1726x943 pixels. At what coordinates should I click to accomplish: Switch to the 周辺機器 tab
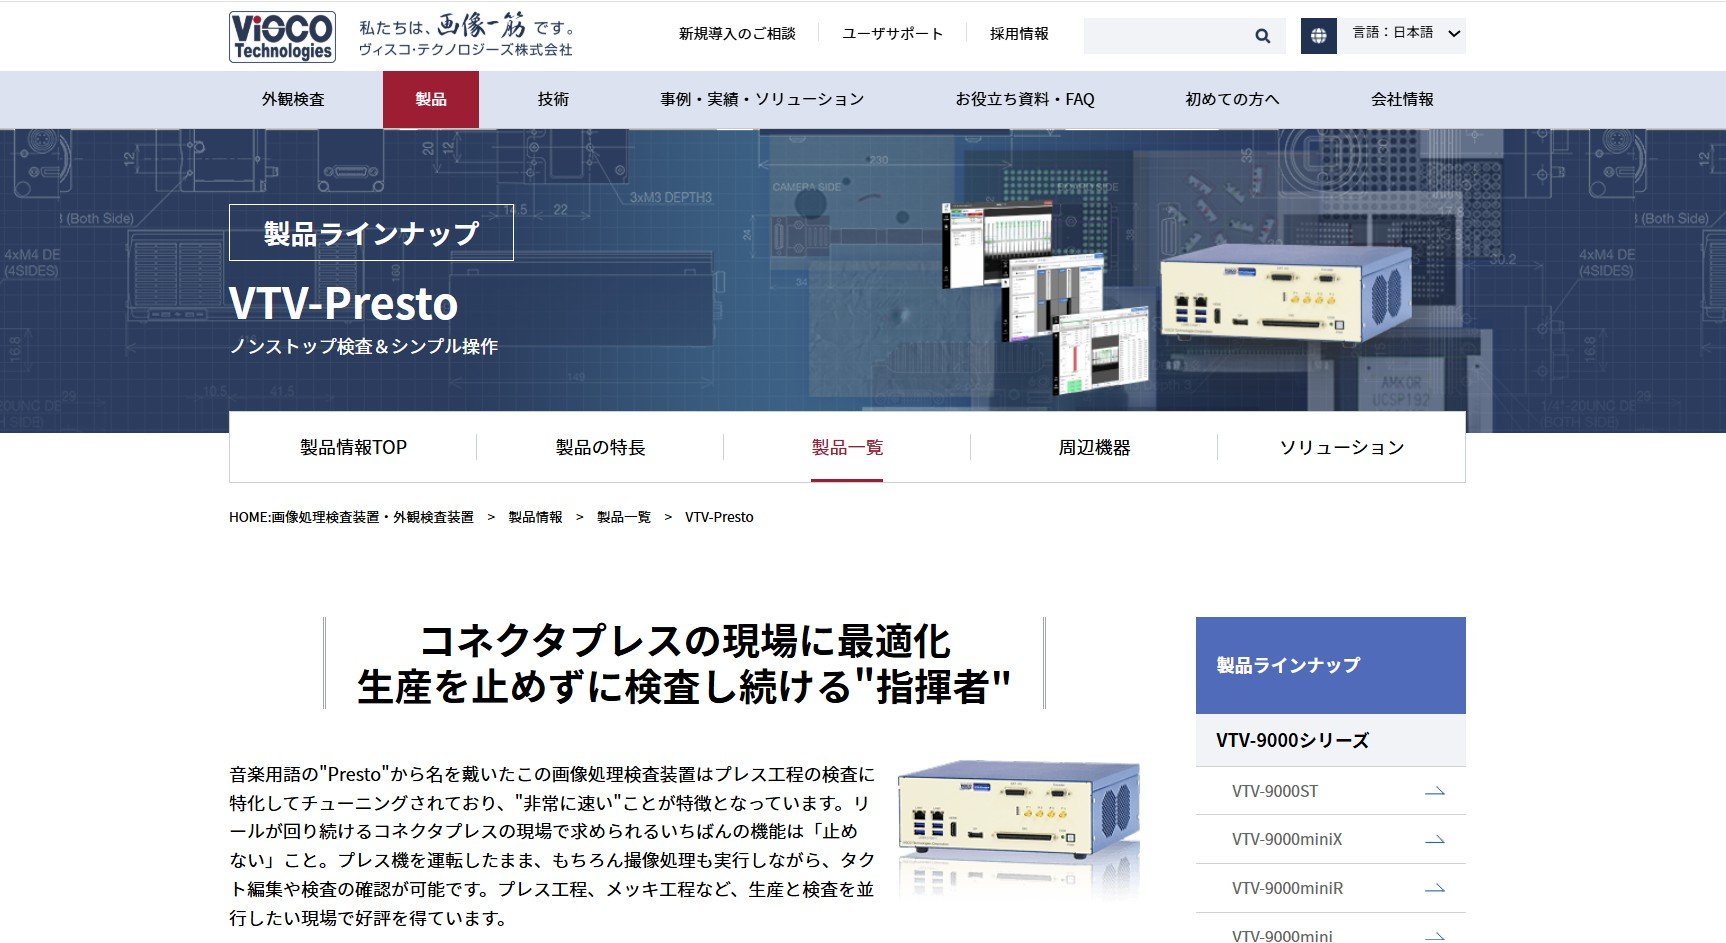(x=1094, y=447)
